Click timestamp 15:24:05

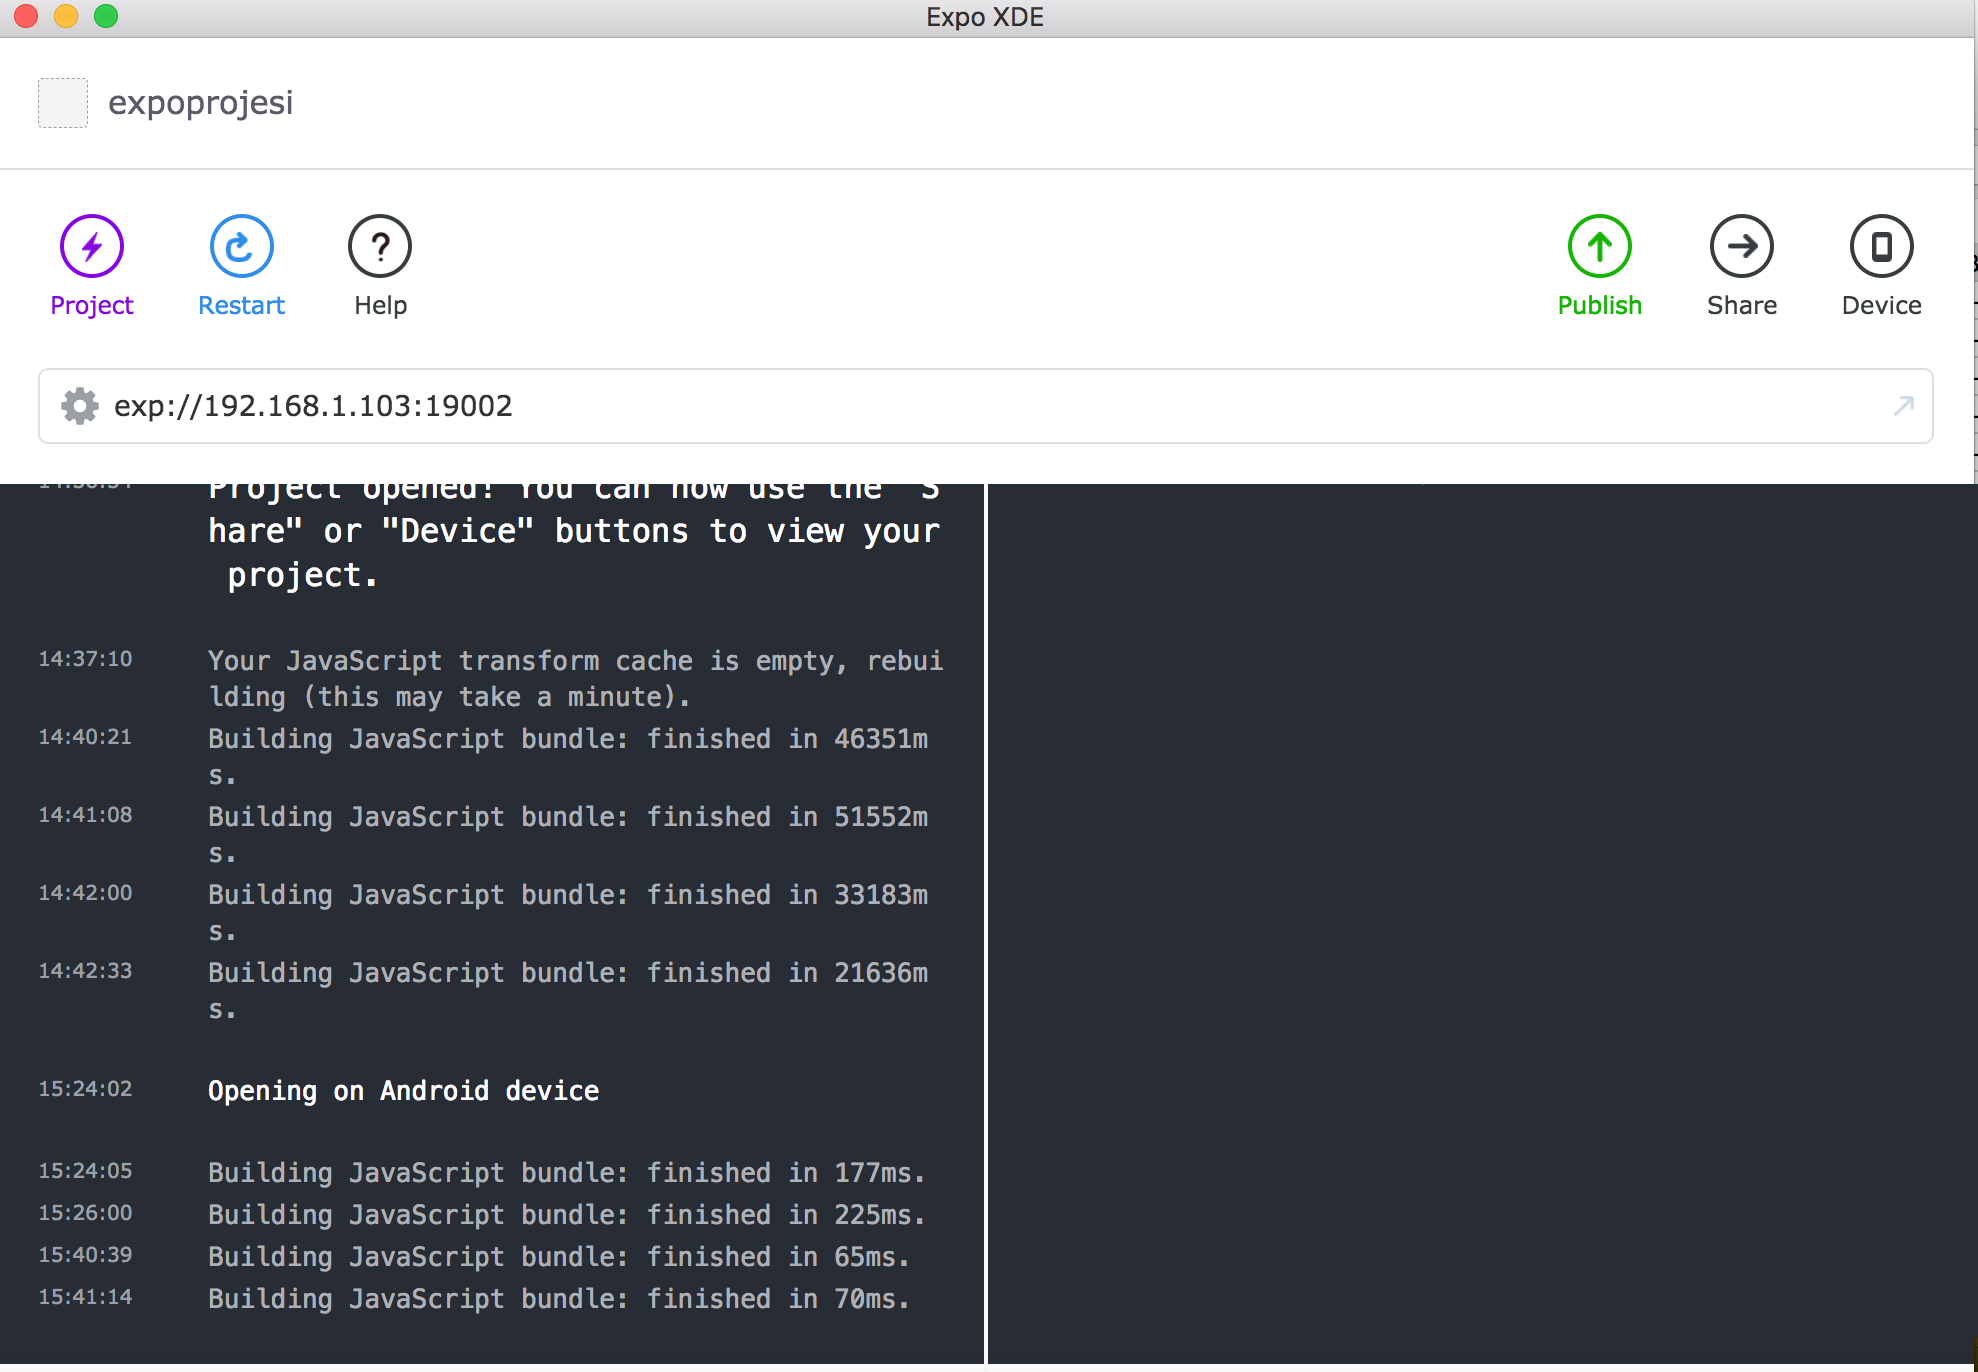pos(85,1171)
